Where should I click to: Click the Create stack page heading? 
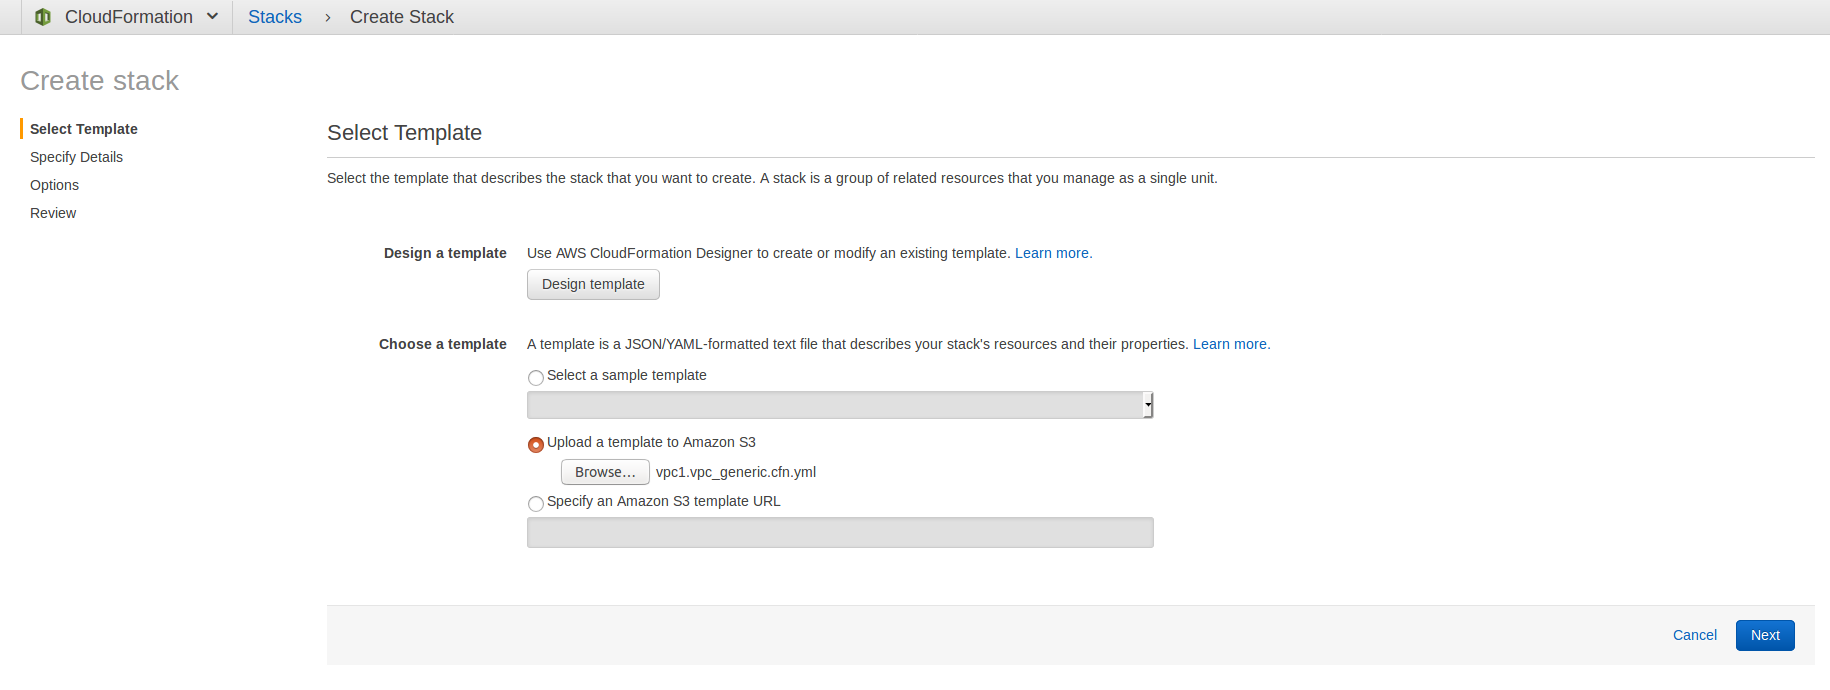(x=100, y=80)
